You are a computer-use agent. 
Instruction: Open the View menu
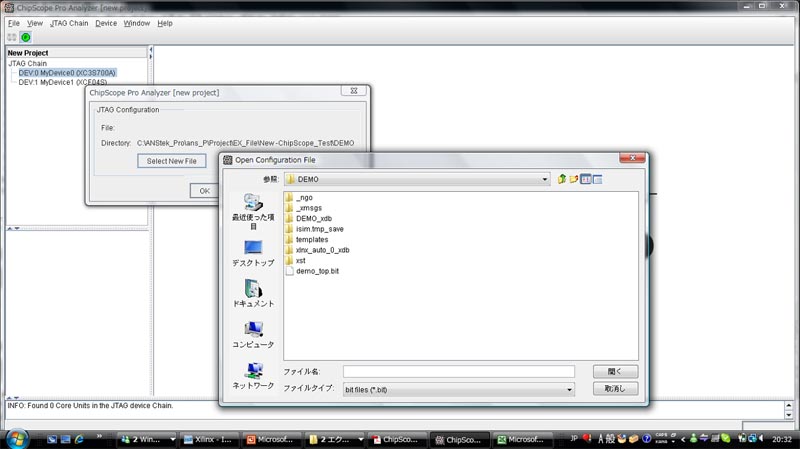(35, 23)
